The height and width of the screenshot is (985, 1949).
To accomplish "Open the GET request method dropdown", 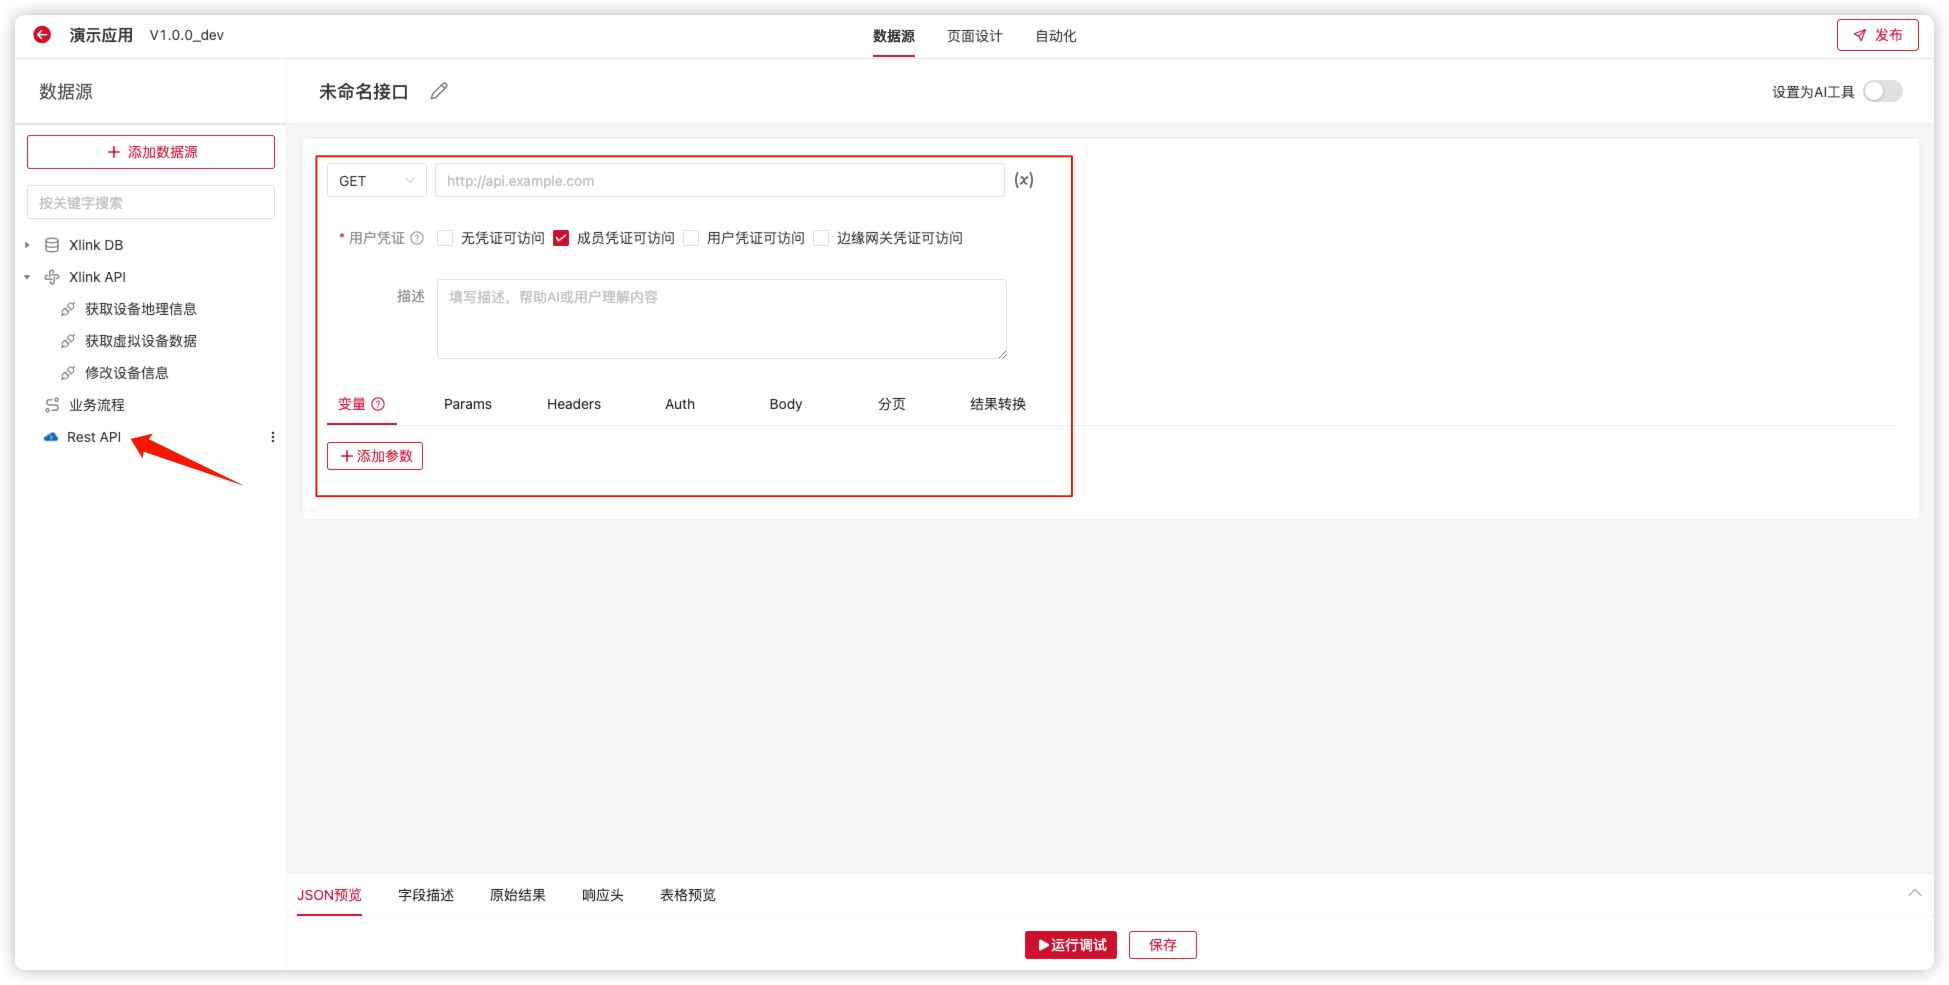I will (376, 181).
